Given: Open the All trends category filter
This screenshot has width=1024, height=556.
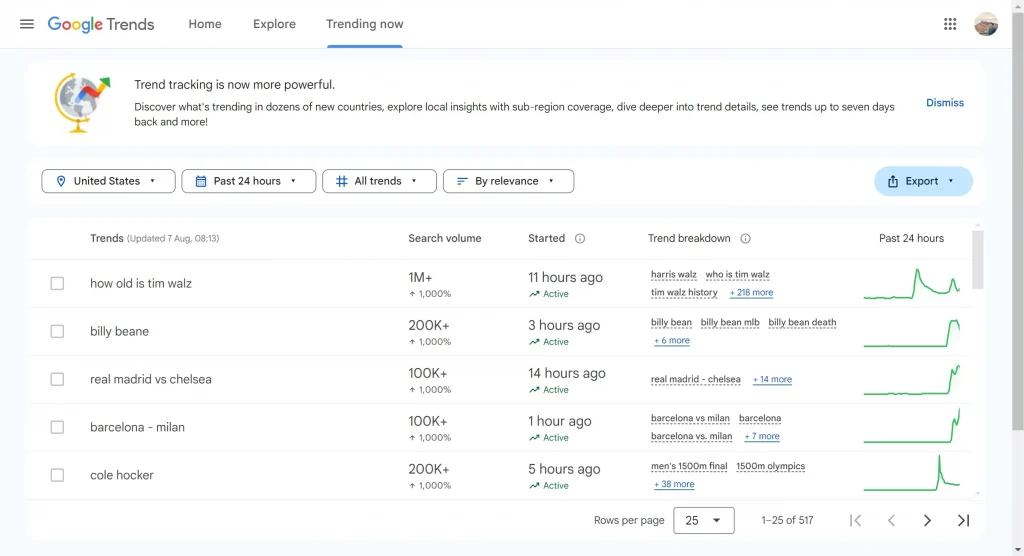Looking at the screenshot, I should coord(379,181).
